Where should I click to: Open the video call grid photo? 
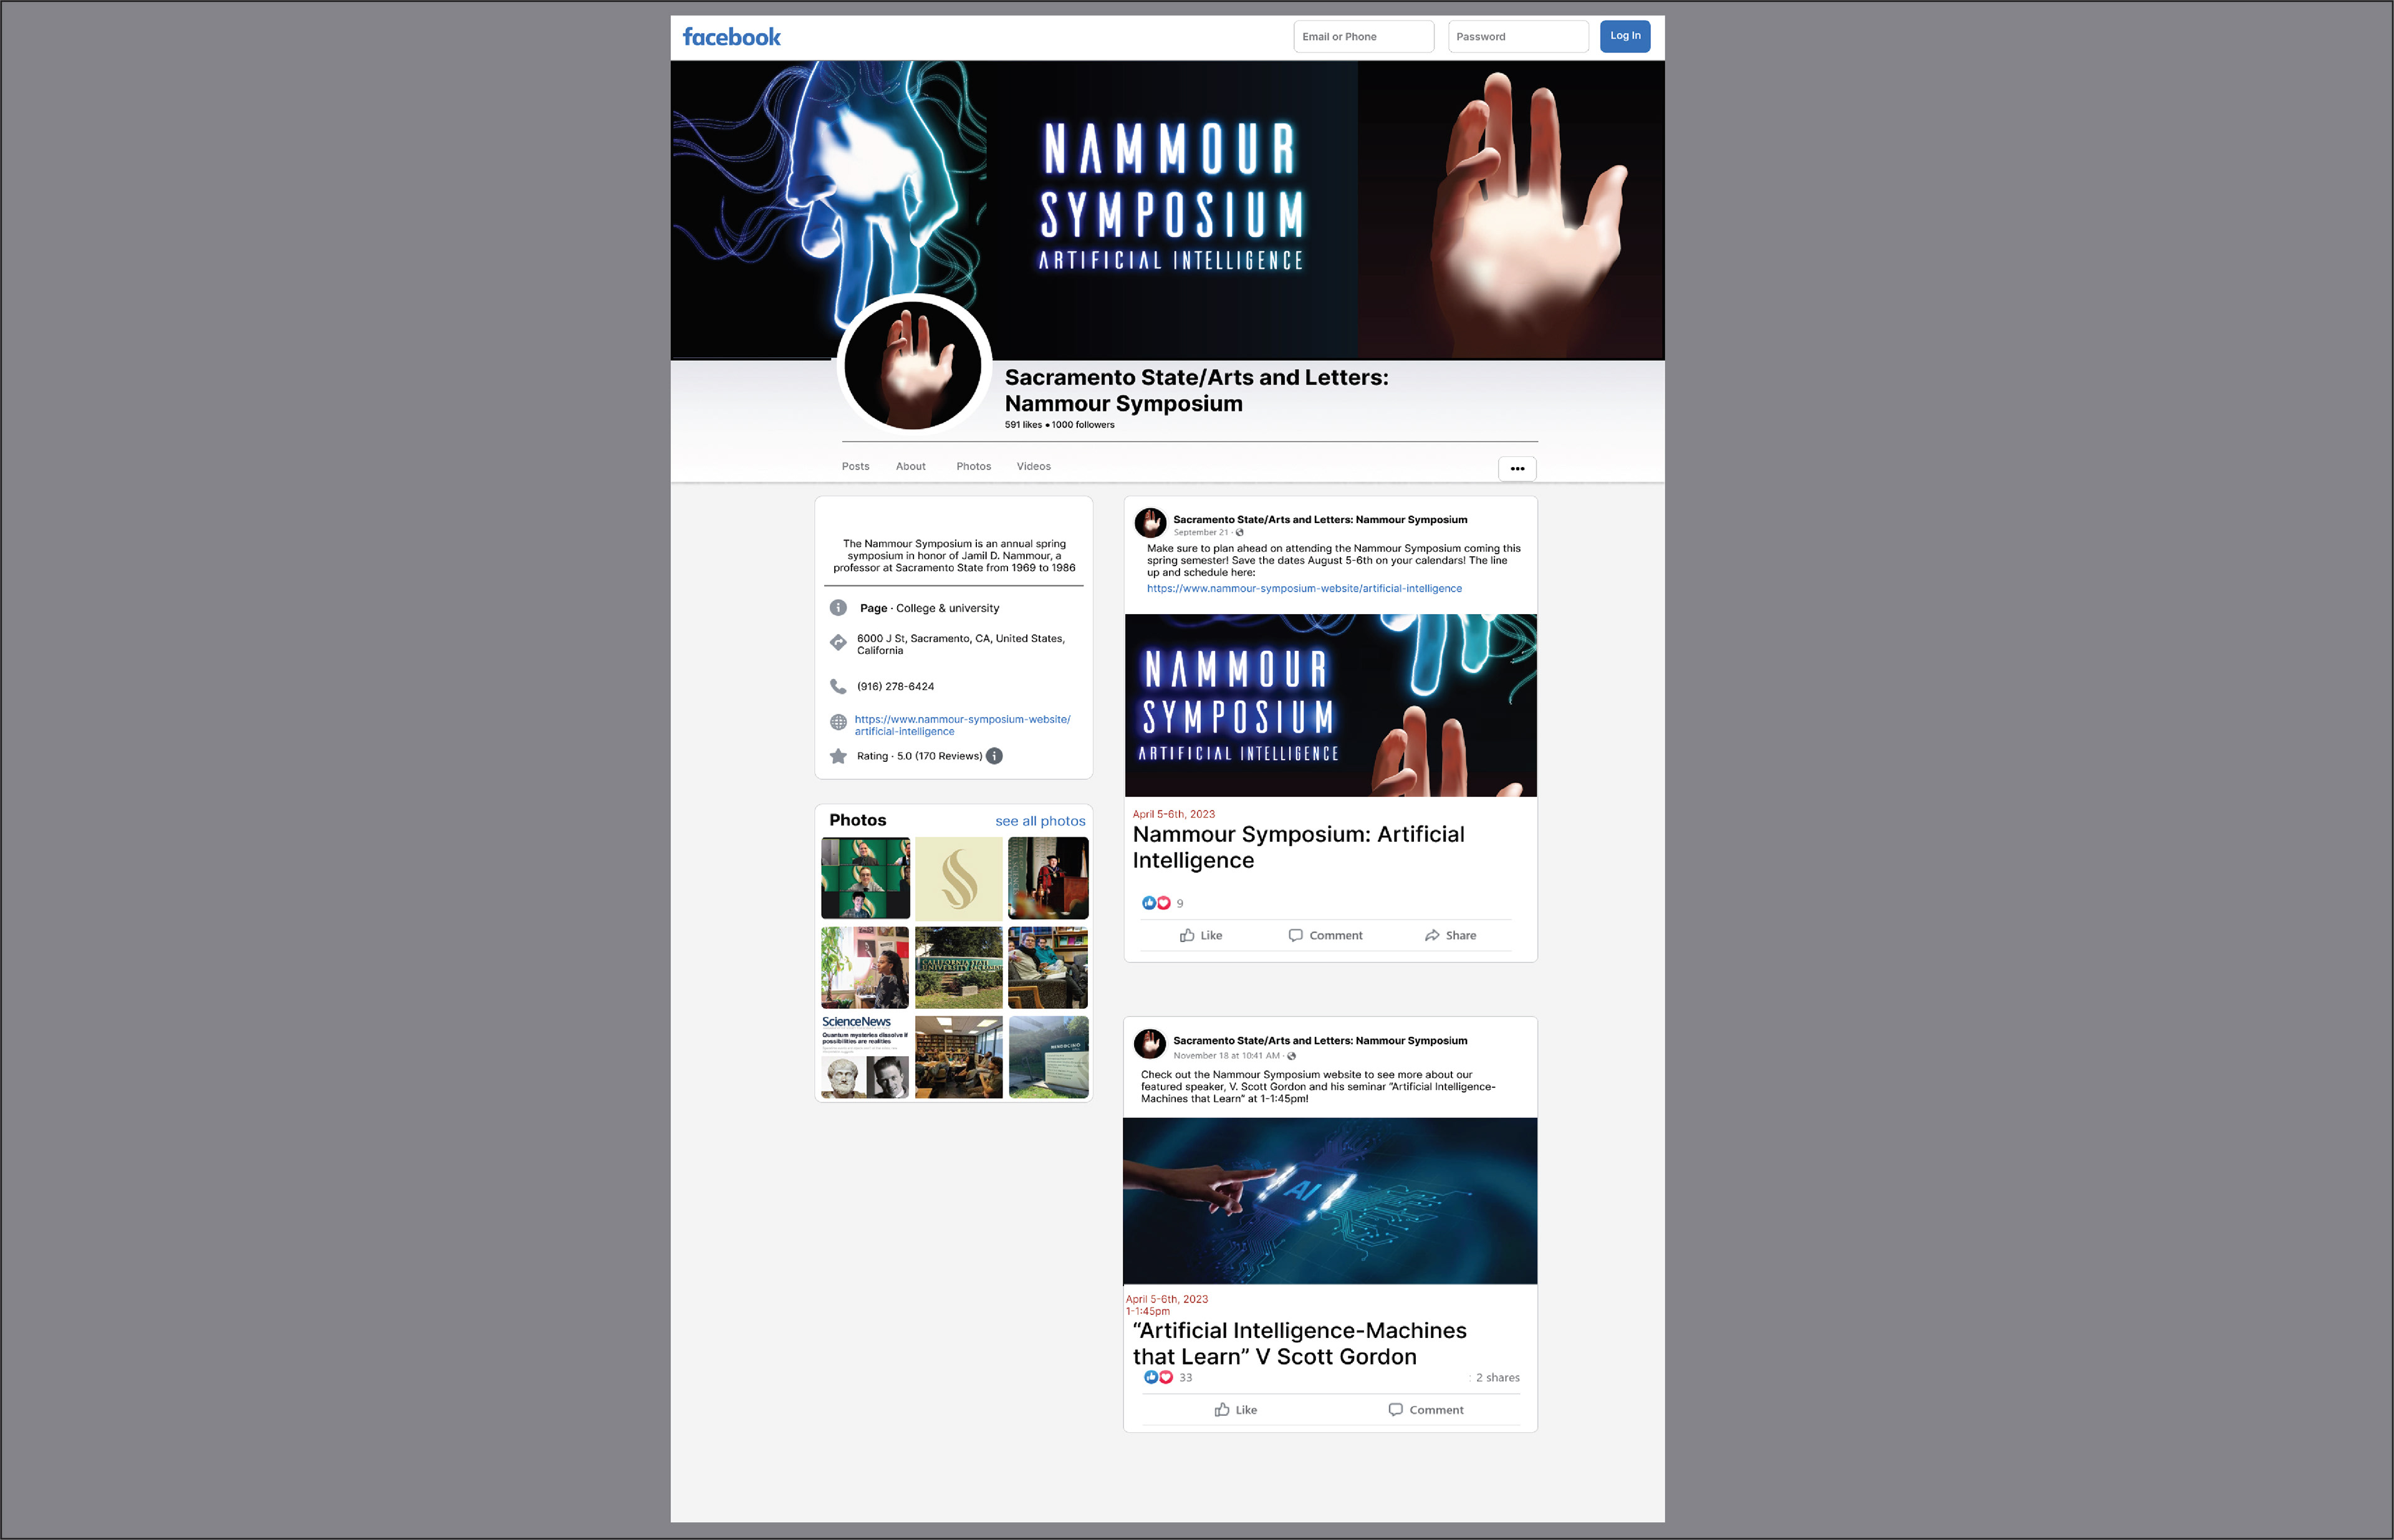point(865,878)
